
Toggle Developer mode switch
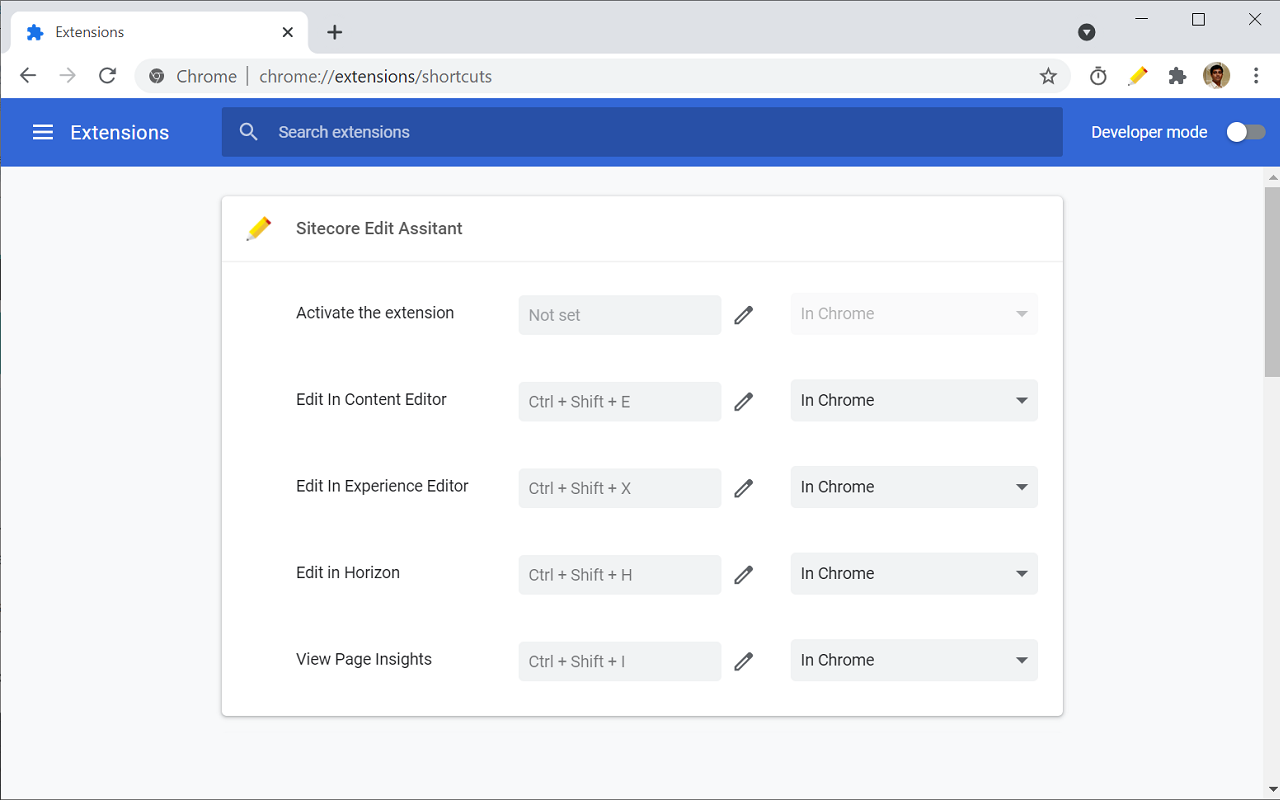[1246, 132]
